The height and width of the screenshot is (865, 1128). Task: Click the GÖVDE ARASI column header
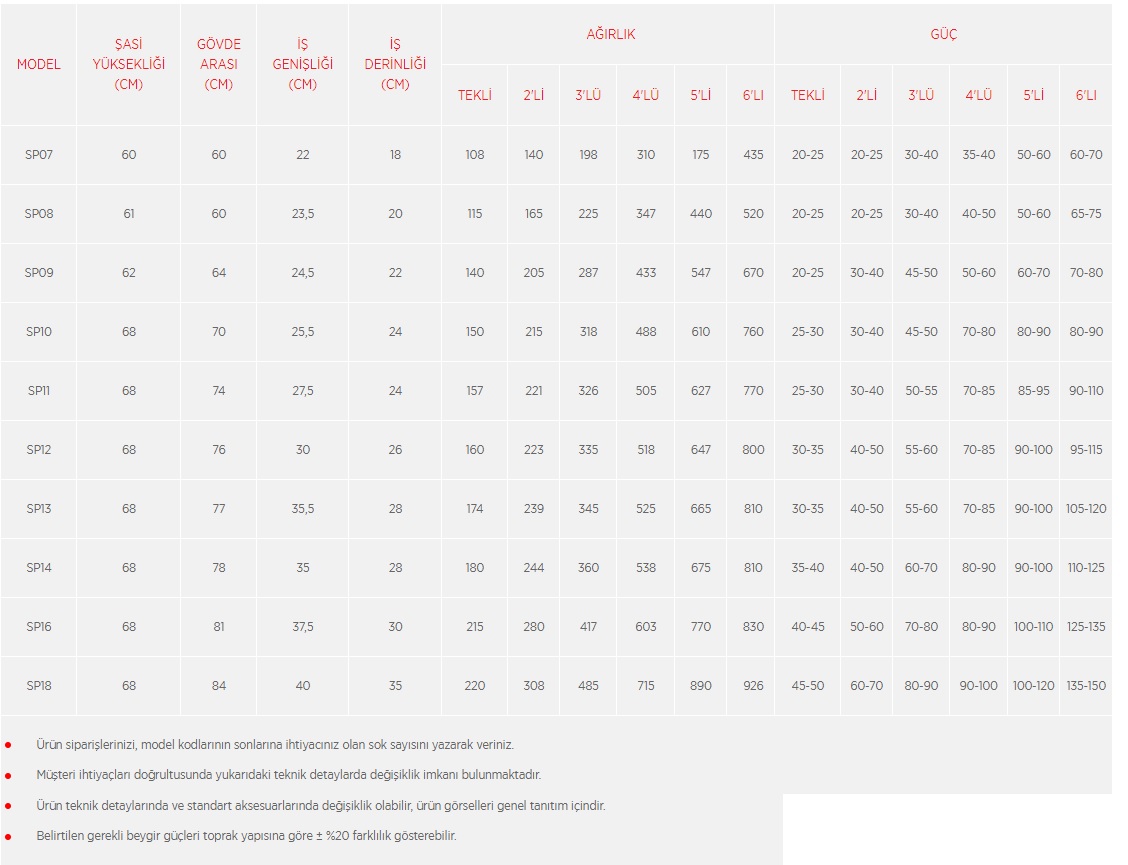[219, 64]
